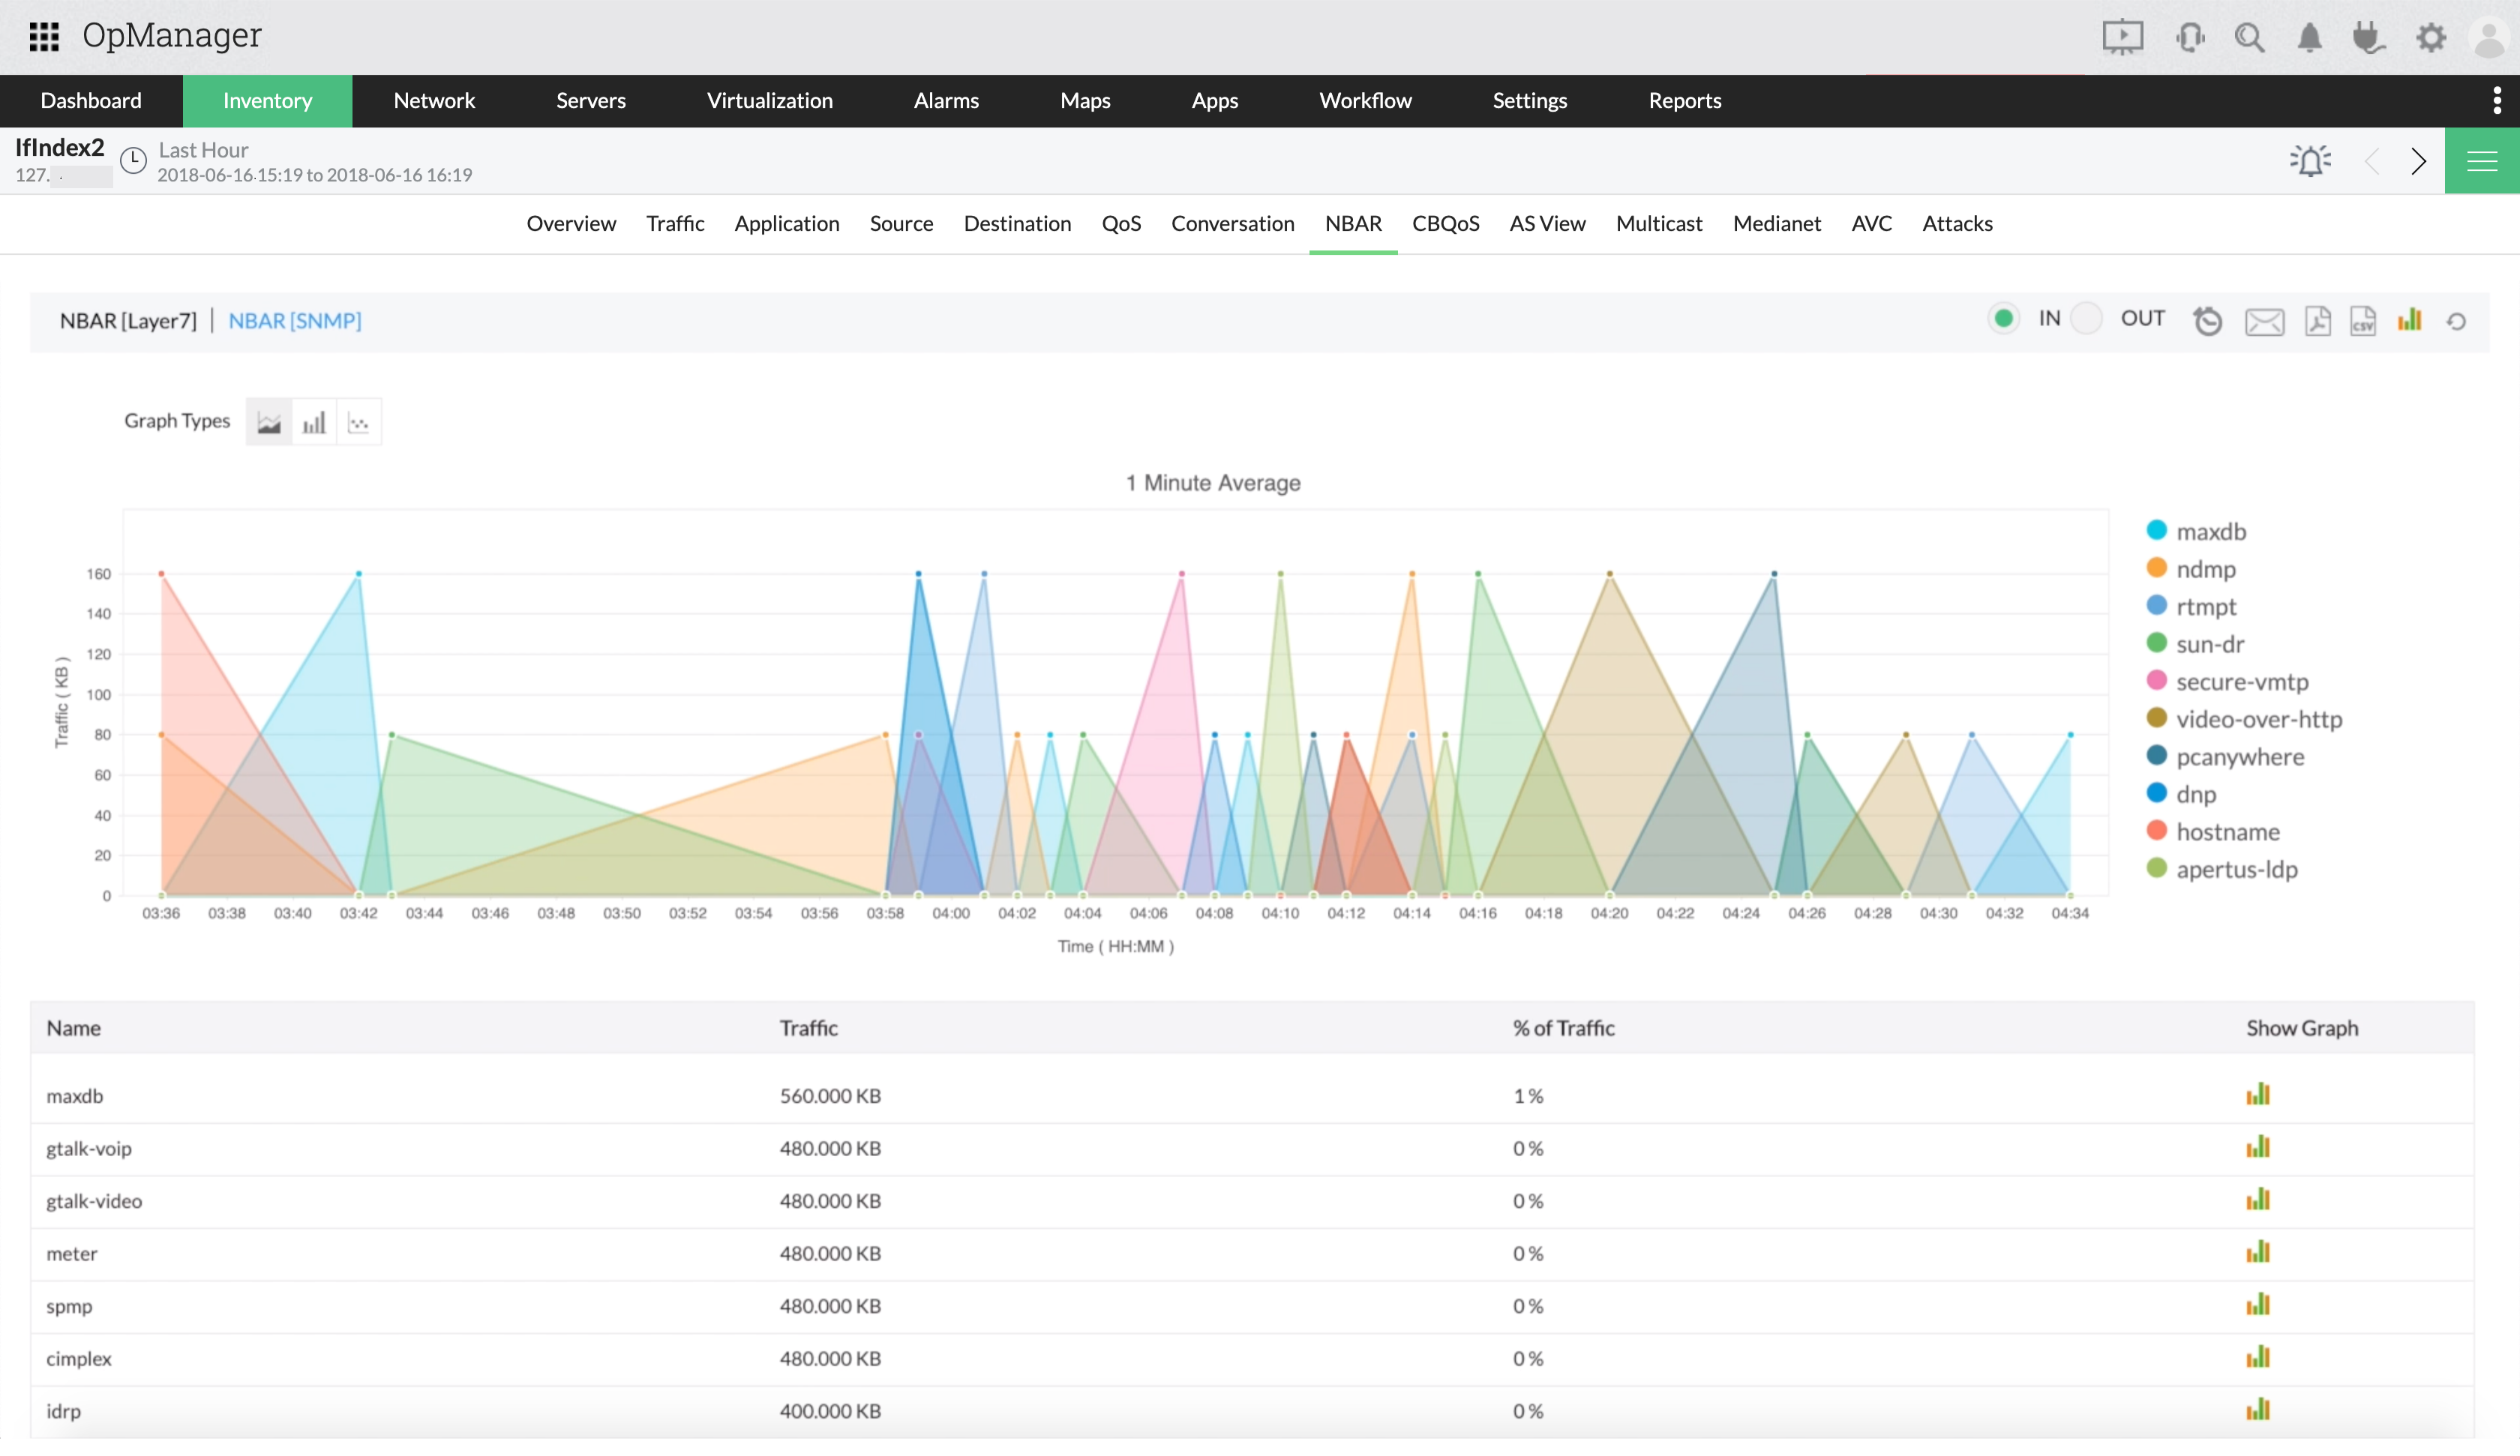This screenshot has height=1456, width=2520.
Task: Open the three-dot overflow menu
Action: [x=2497, y=101]
